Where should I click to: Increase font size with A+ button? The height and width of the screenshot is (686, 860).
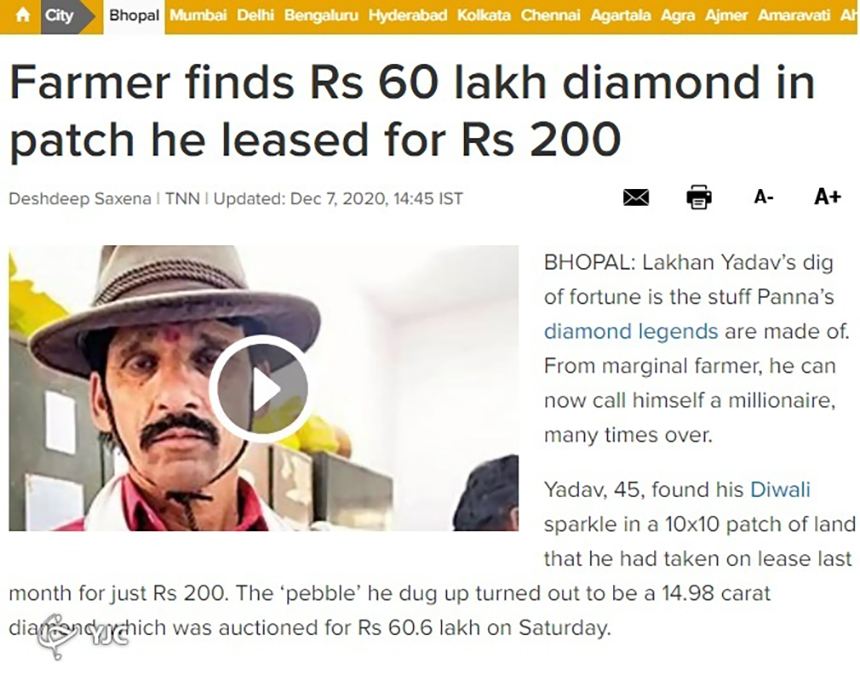[827, 197]
